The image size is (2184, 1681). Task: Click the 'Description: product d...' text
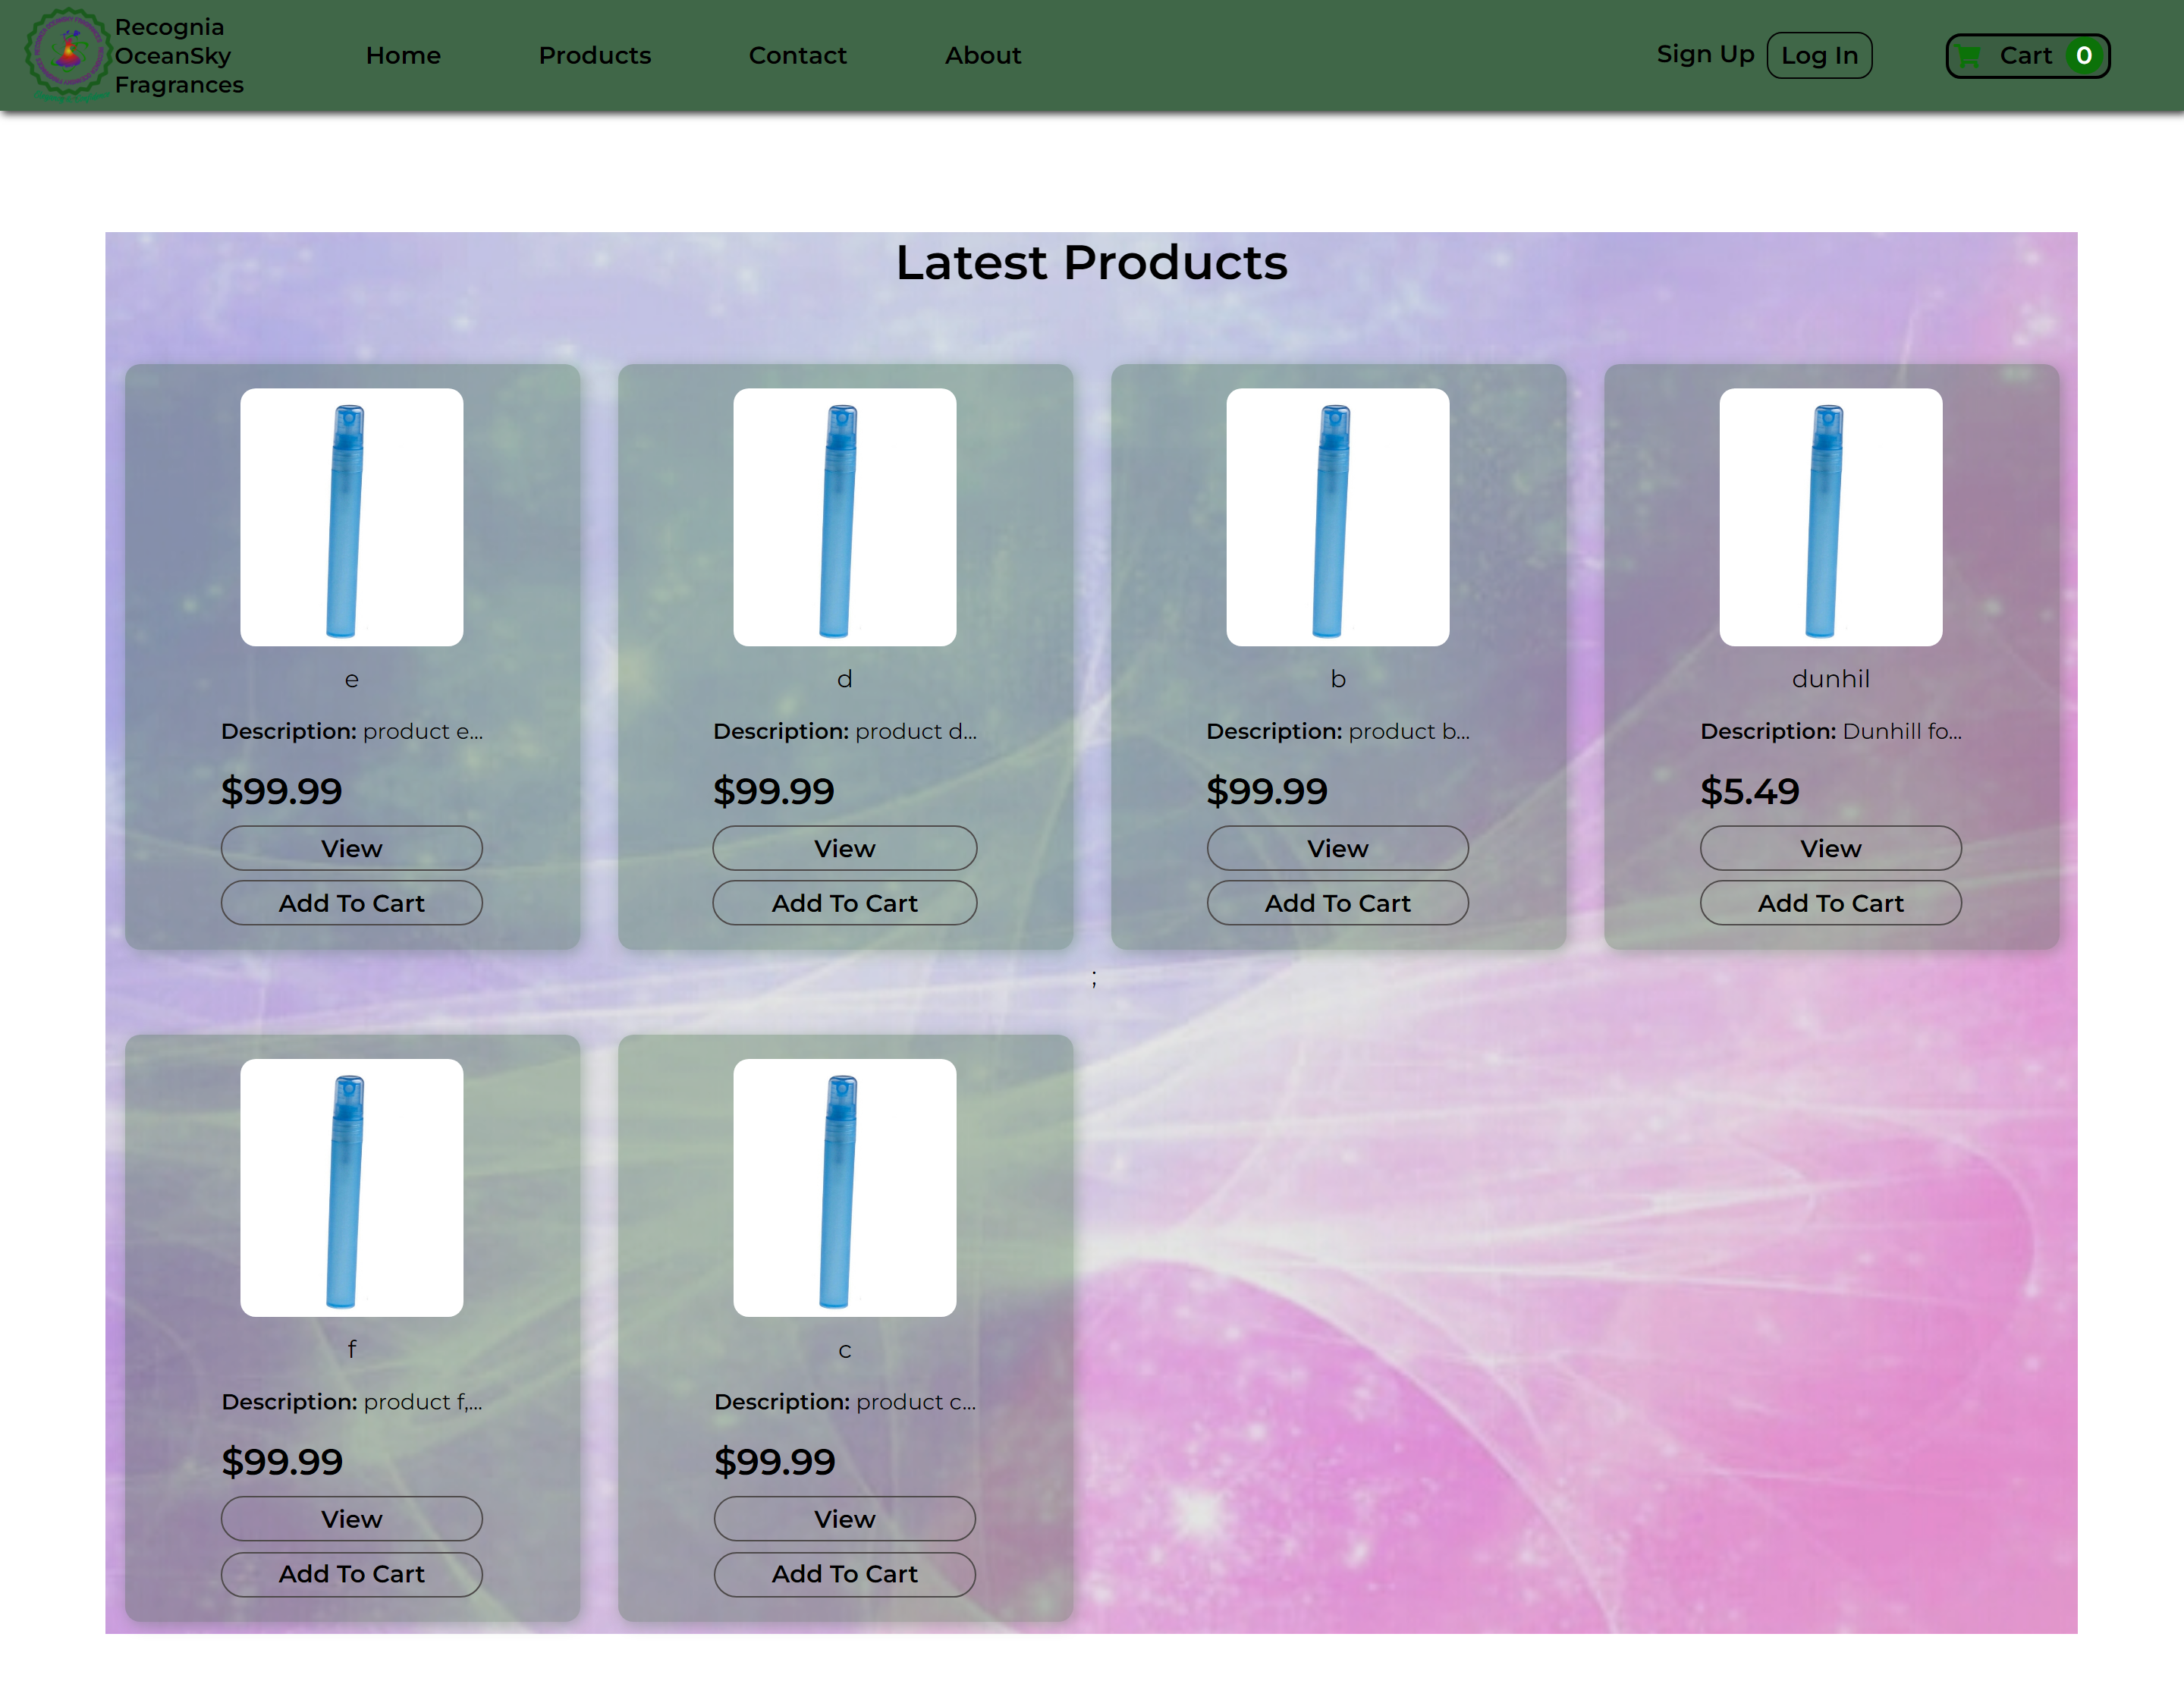(845, 731)
